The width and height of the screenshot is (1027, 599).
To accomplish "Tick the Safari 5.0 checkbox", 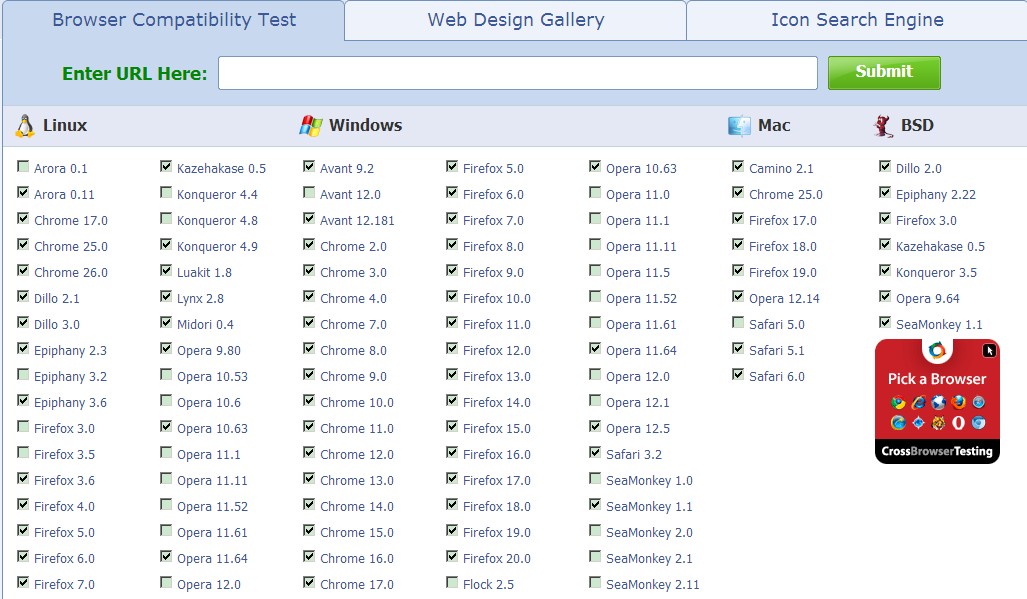I will pos(738,323).
